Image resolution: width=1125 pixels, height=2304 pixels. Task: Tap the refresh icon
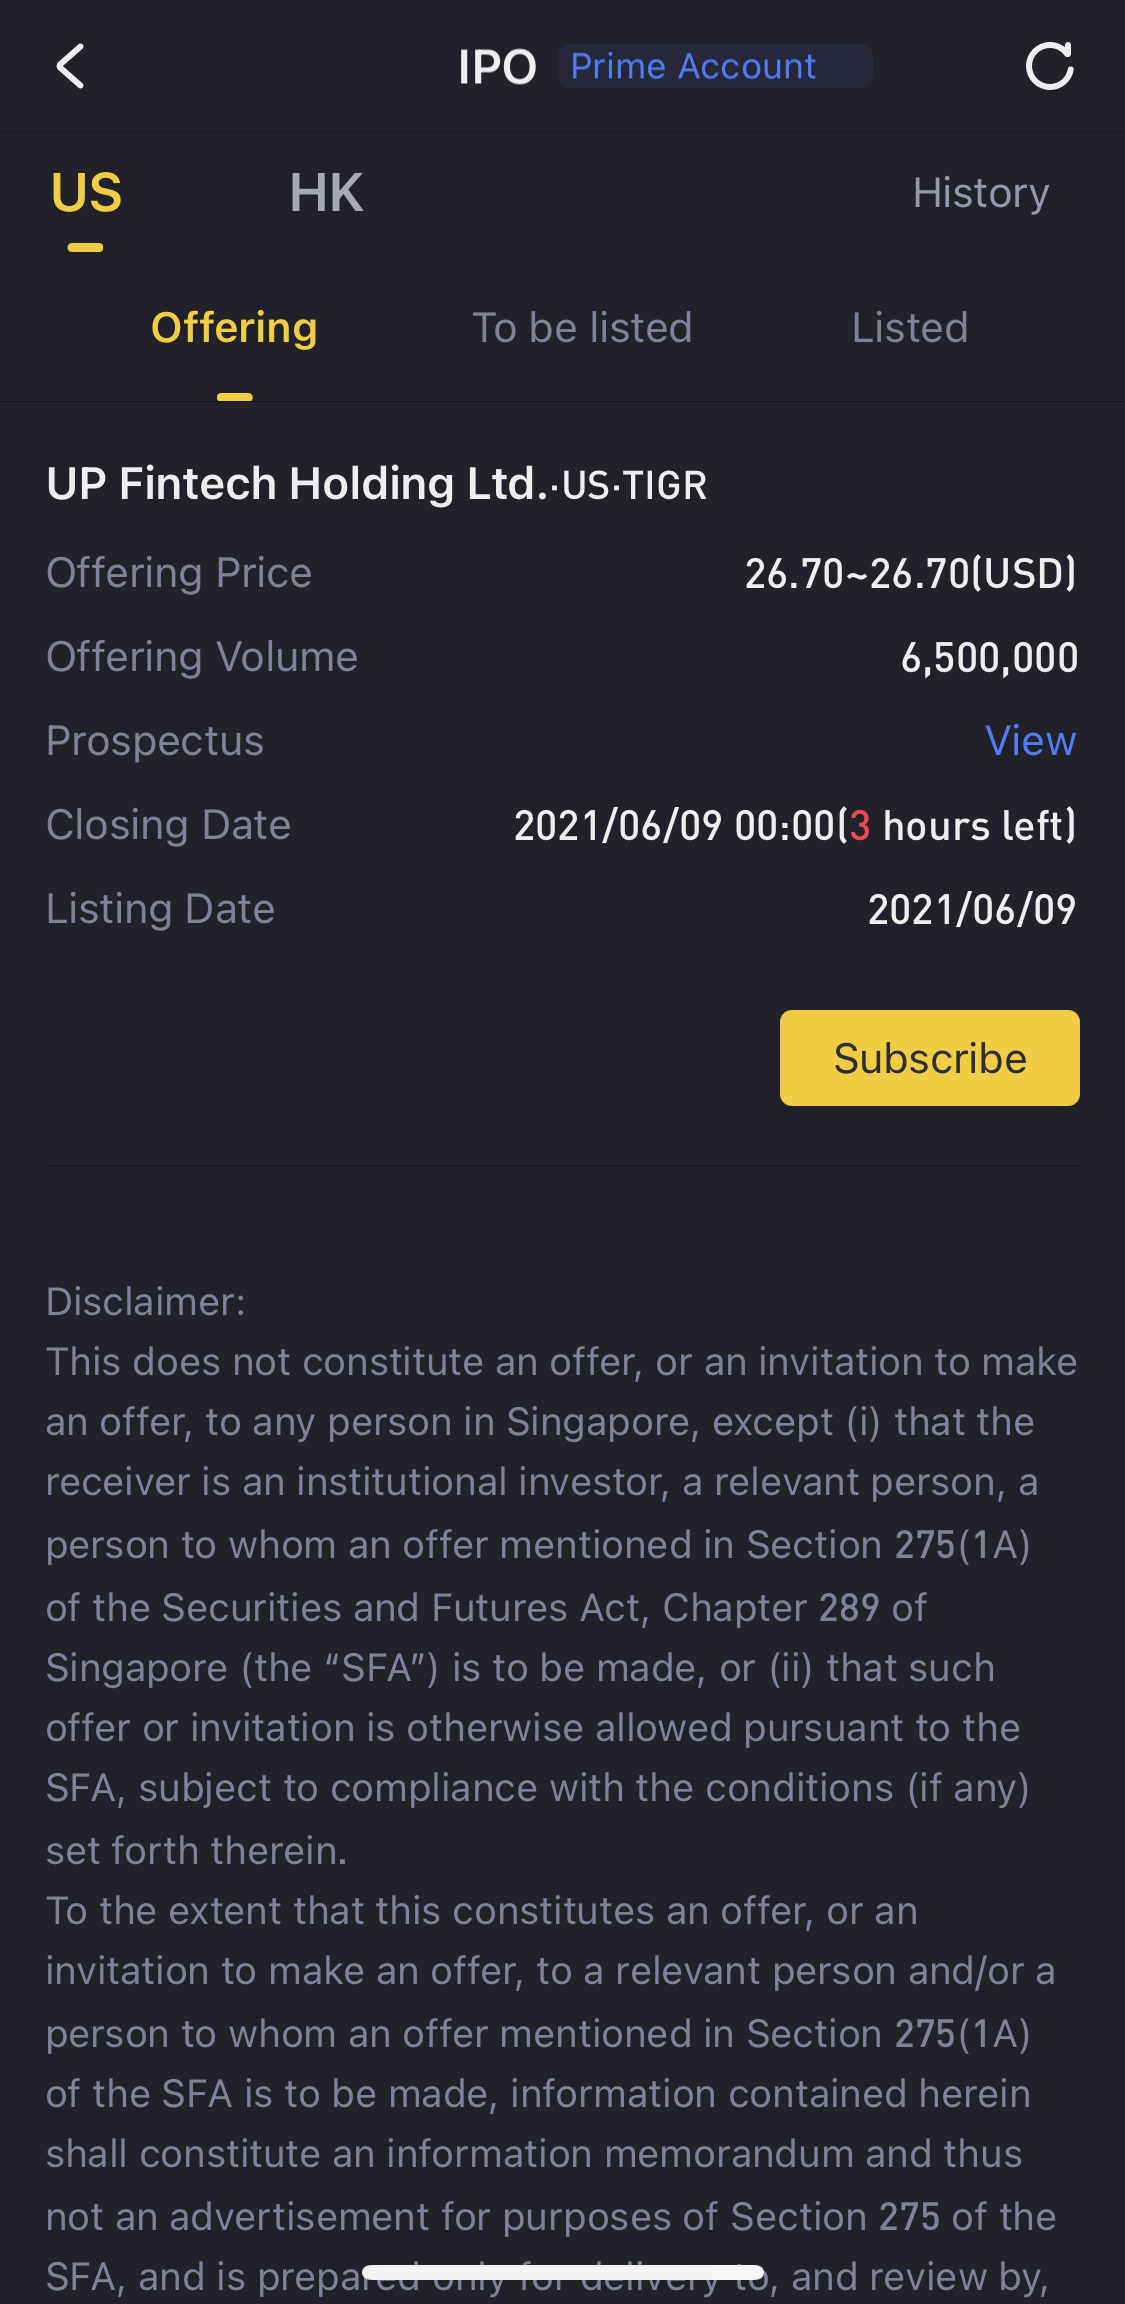(1049, 67)
